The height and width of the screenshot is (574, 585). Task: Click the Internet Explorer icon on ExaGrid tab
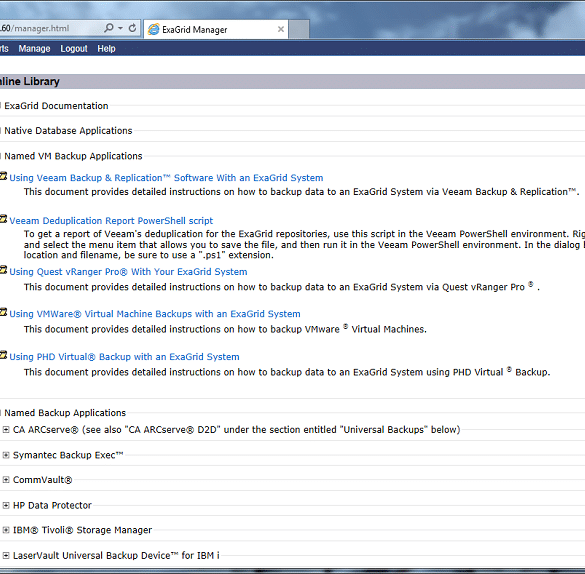(x=153, y=29)
